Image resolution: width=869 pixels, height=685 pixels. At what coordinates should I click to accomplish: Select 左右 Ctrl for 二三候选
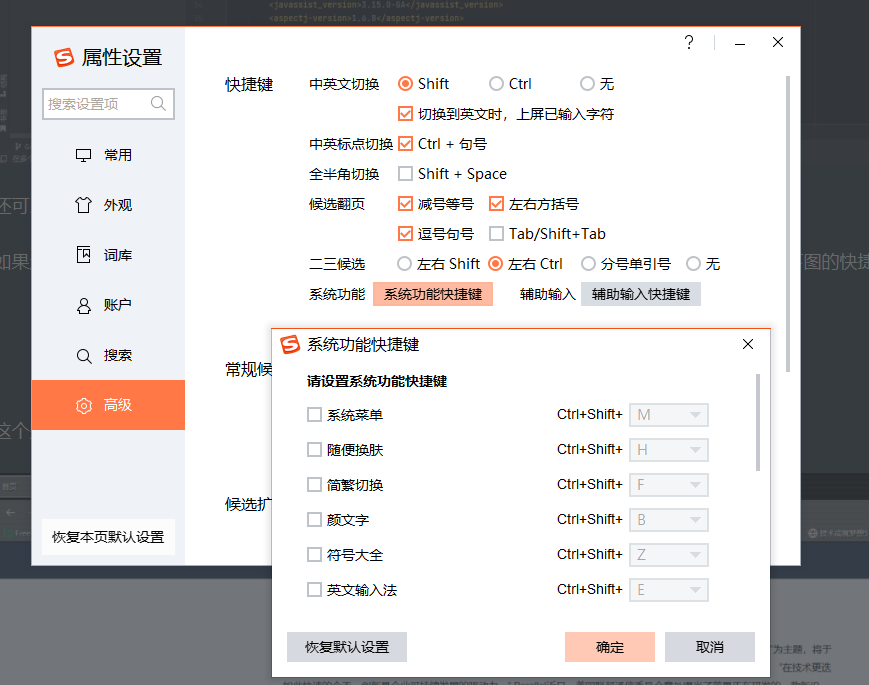point(495,263)
